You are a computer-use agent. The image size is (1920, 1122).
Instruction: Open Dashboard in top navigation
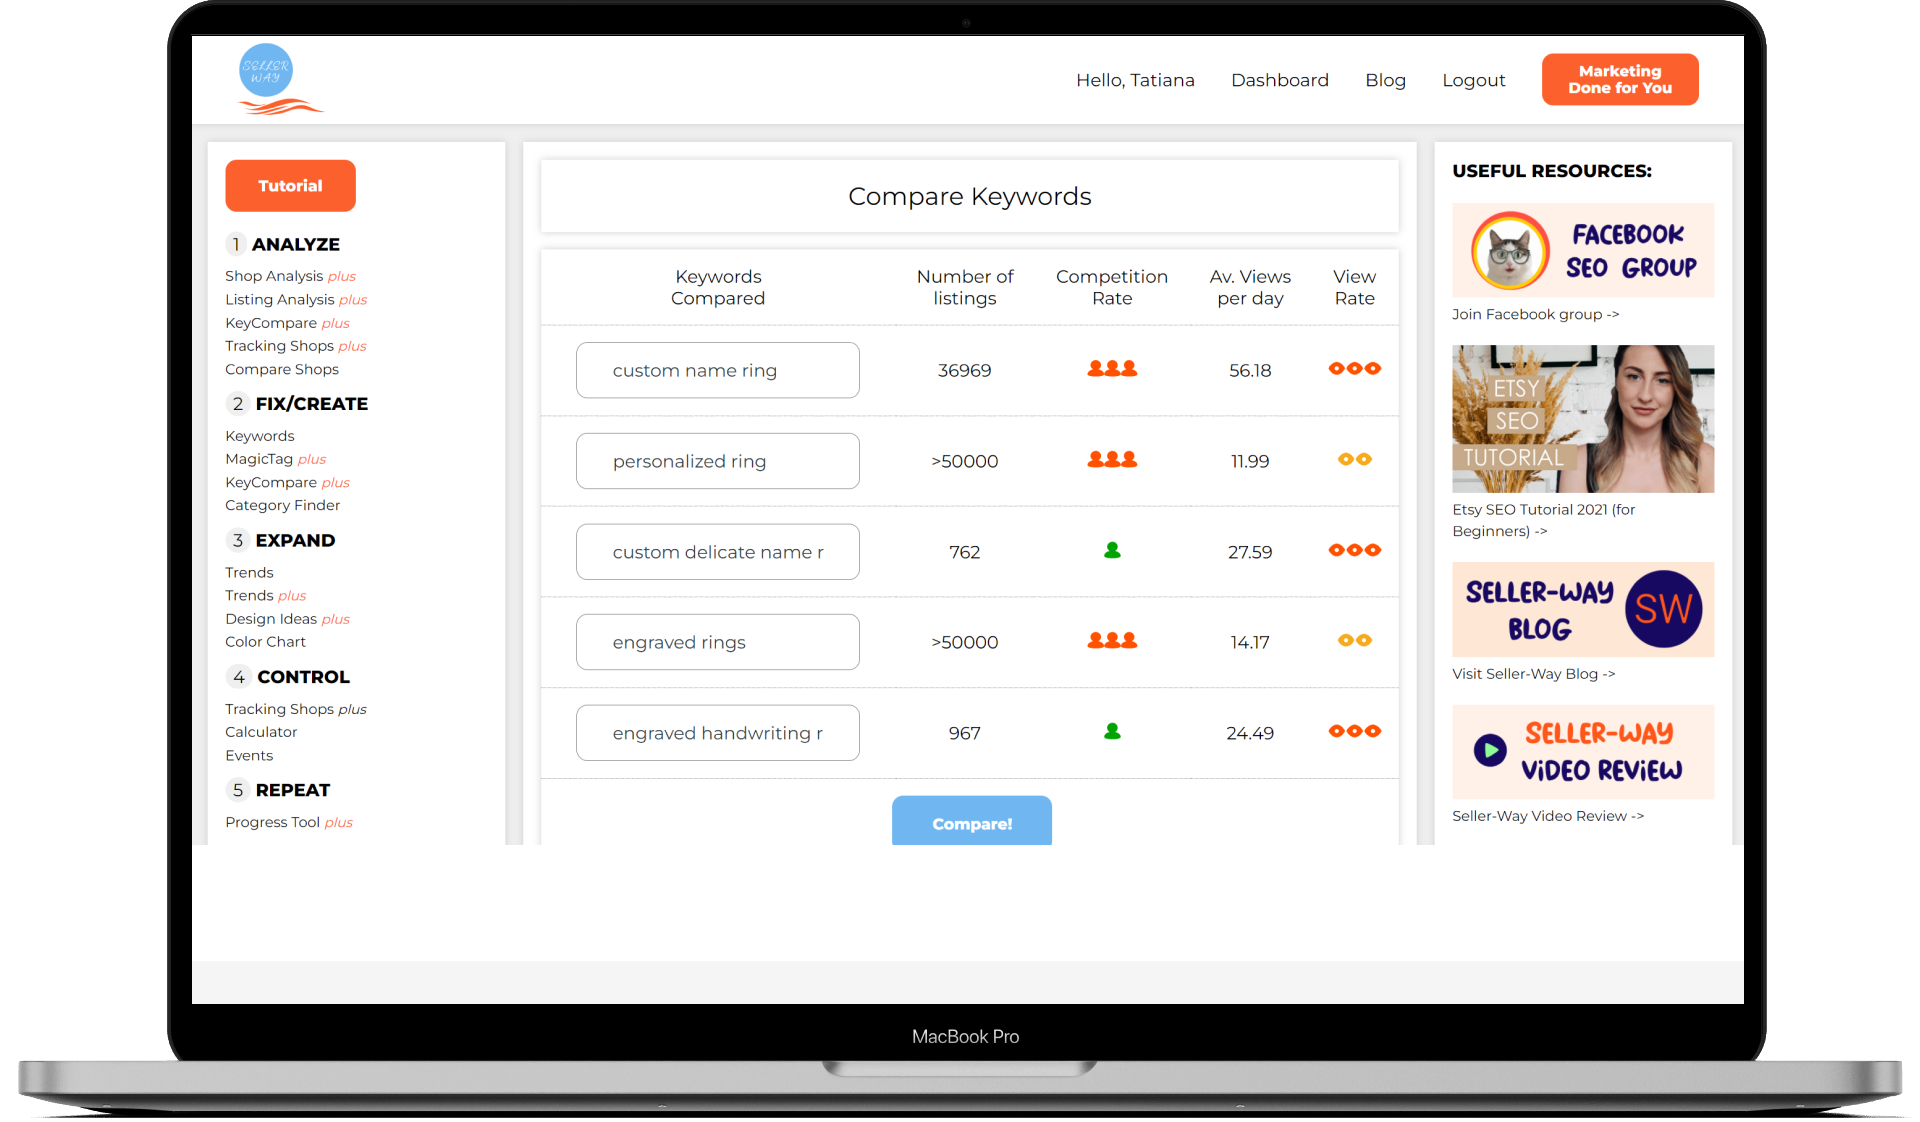[1279, 80]
